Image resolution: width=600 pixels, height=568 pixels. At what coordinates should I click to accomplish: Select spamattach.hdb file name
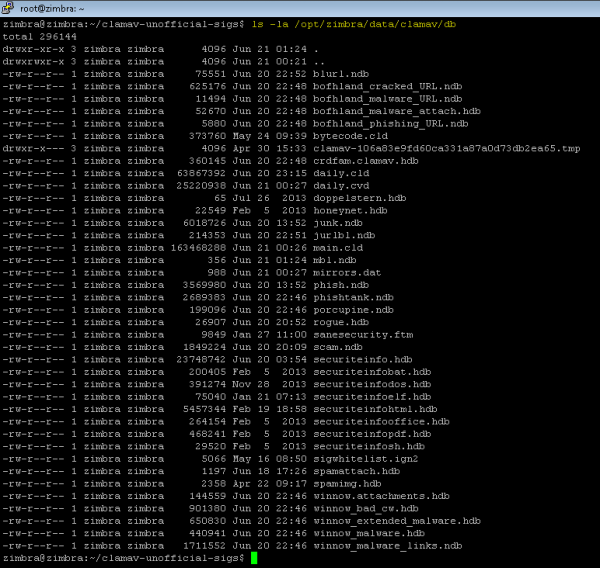point(357,471)
